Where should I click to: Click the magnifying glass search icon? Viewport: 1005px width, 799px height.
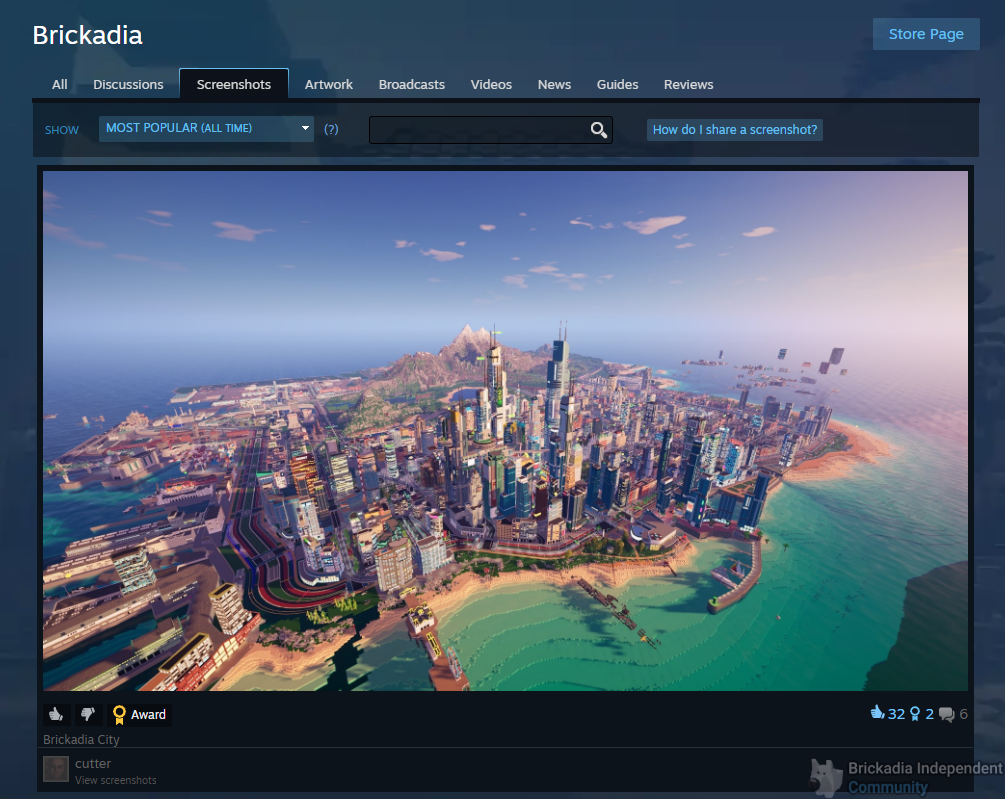coord(598,130)
